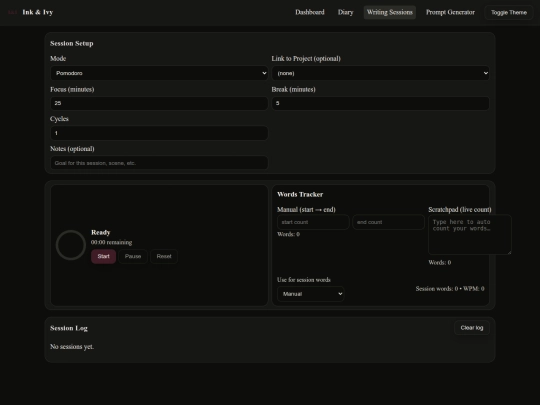540x405 pixels.
Task: Click the Session Log heading
Action: tap(69, 328)
